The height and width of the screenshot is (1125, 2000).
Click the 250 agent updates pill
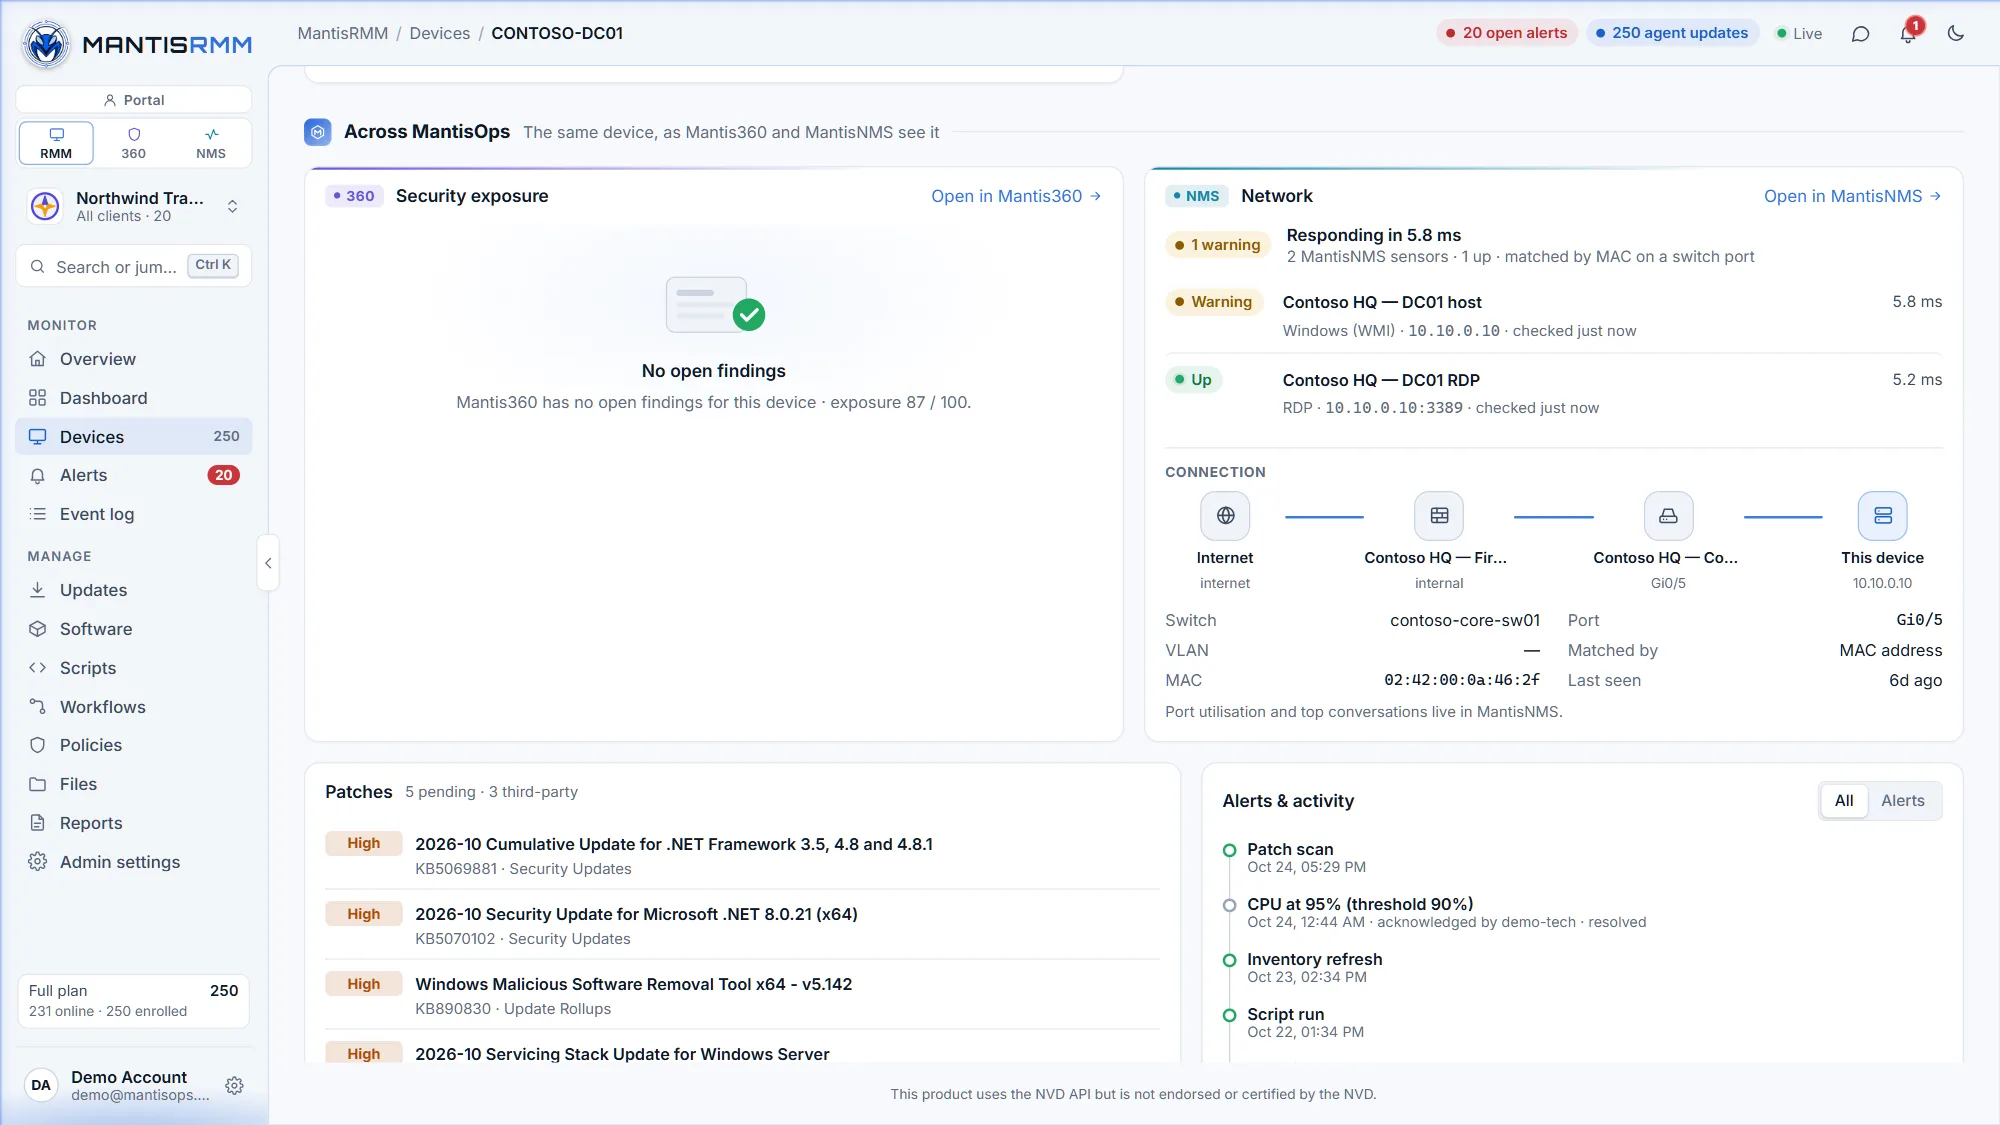pos(1672,33)
